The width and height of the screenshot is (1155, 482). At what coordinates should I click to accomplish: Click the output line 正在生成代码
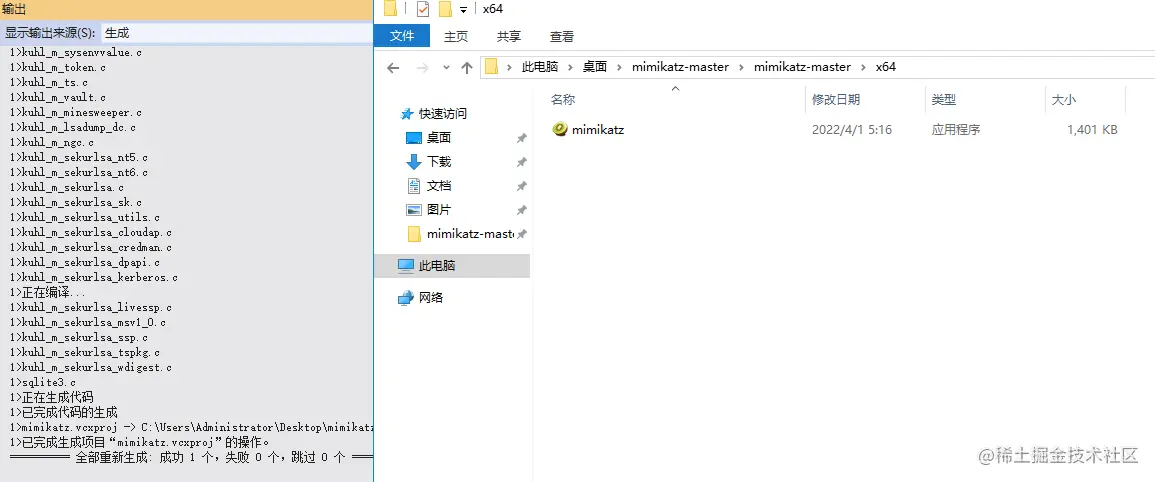click(52, 397)
